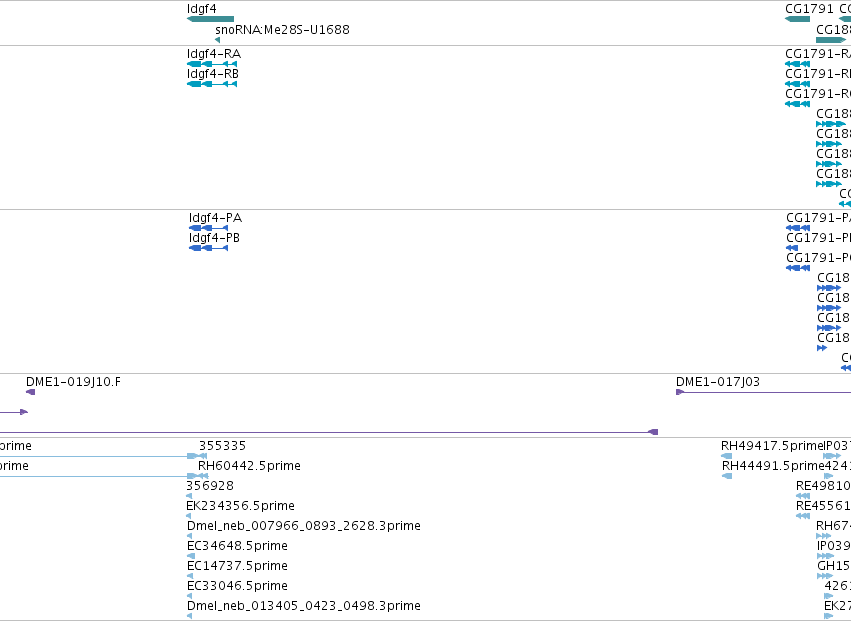Select the purple DME1-017J03 feature line
This screenshot has height=621, width=851.
(763, 392)
